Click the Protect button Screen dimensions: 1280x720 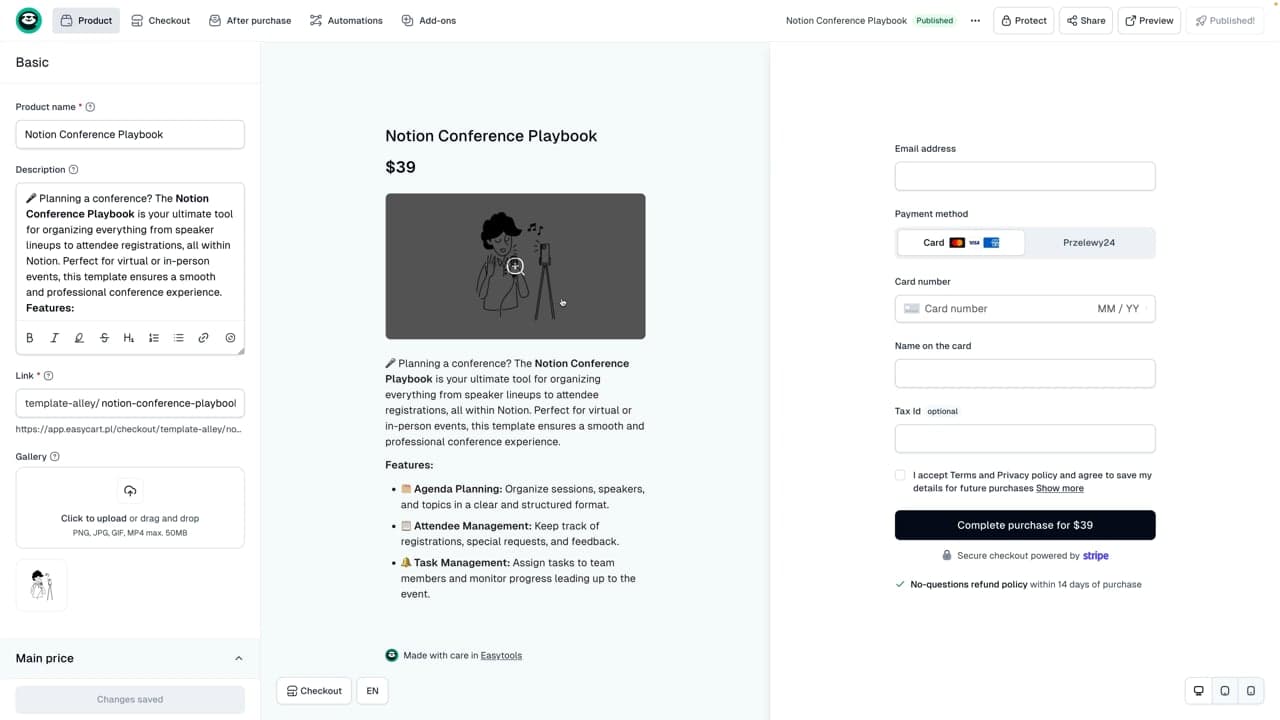click(x=1023, y=20)
